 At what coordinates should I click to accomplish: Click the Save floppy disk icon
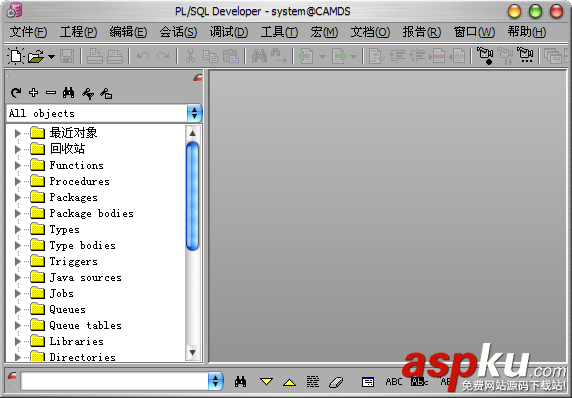pos(67,57)
